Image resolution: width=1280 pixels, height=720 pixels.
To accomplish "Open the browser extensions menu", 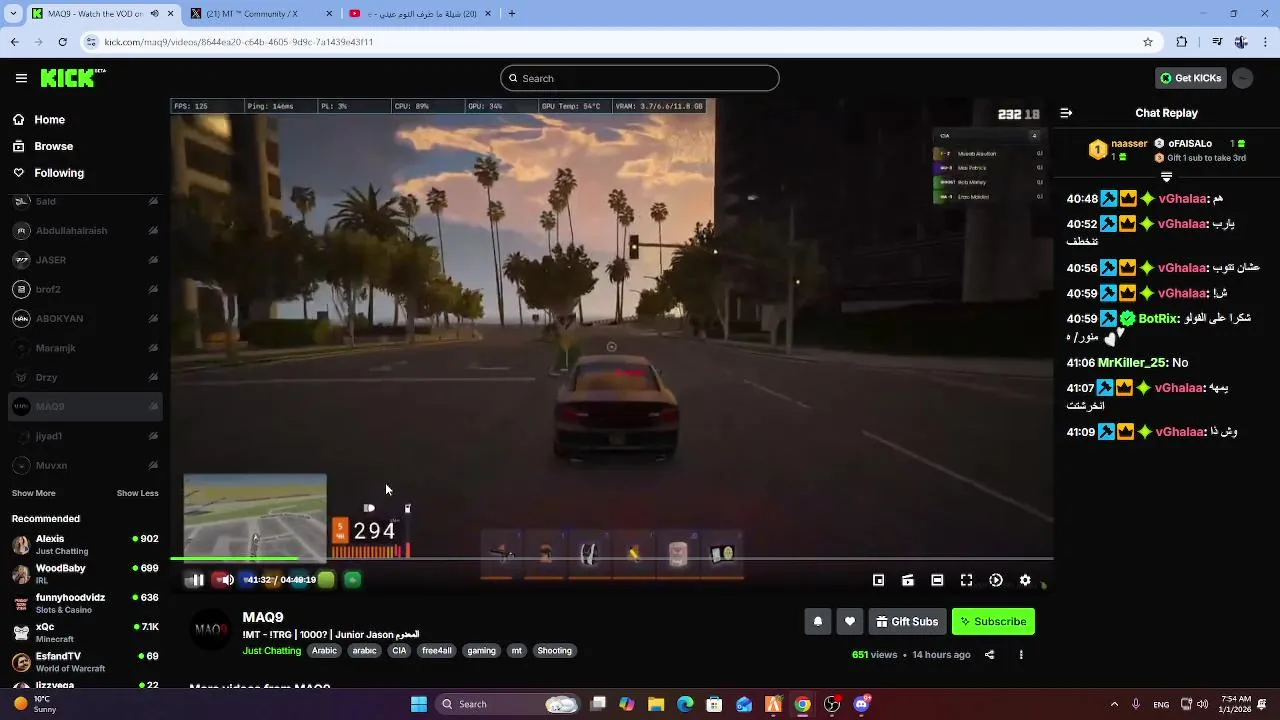I will (x=1182, y=42).
